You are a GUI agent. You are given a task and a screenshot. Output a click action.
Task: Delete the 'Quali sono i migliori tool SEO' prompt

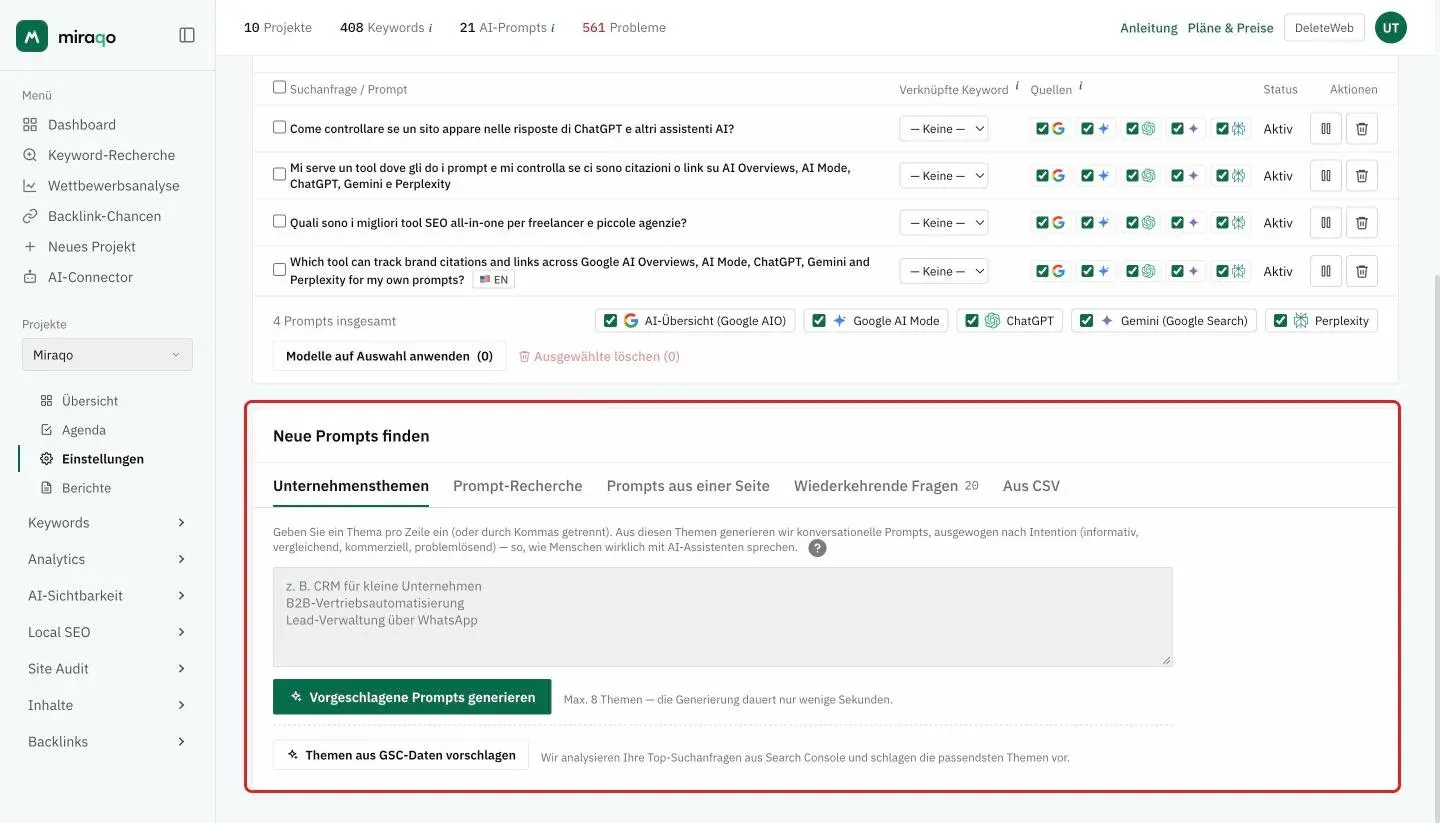[1362, 222]
